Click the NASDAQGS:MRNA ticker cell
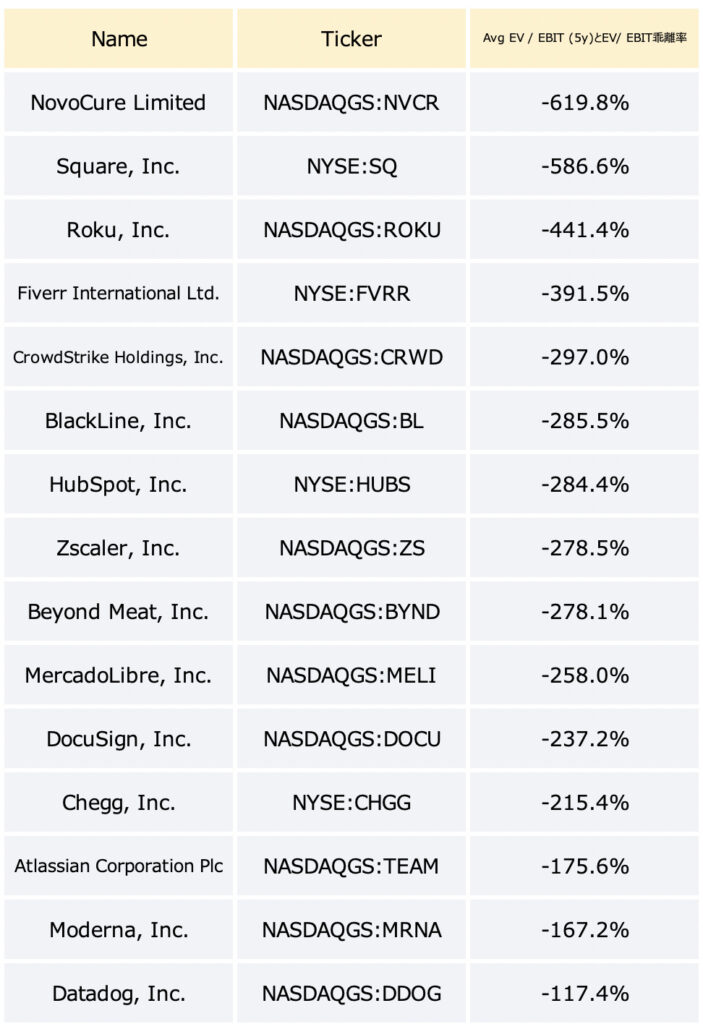The image size is (703, 1024). coord(352,930)
